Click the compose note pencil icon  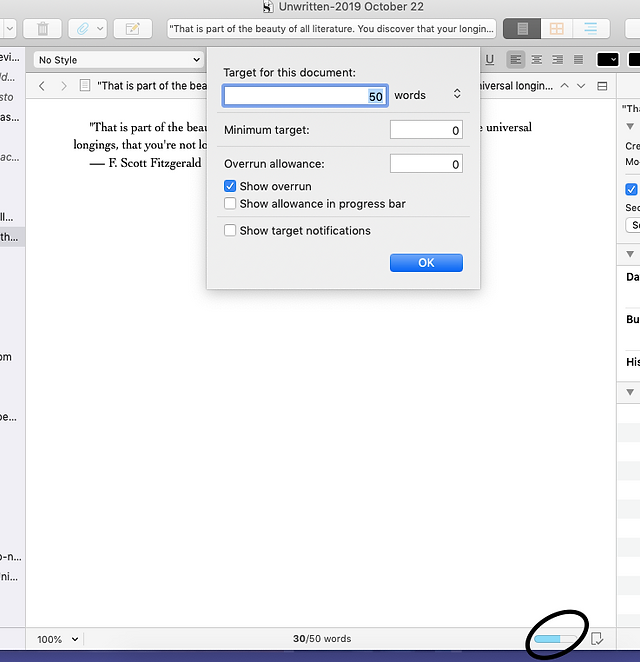(x=133, y=29)
